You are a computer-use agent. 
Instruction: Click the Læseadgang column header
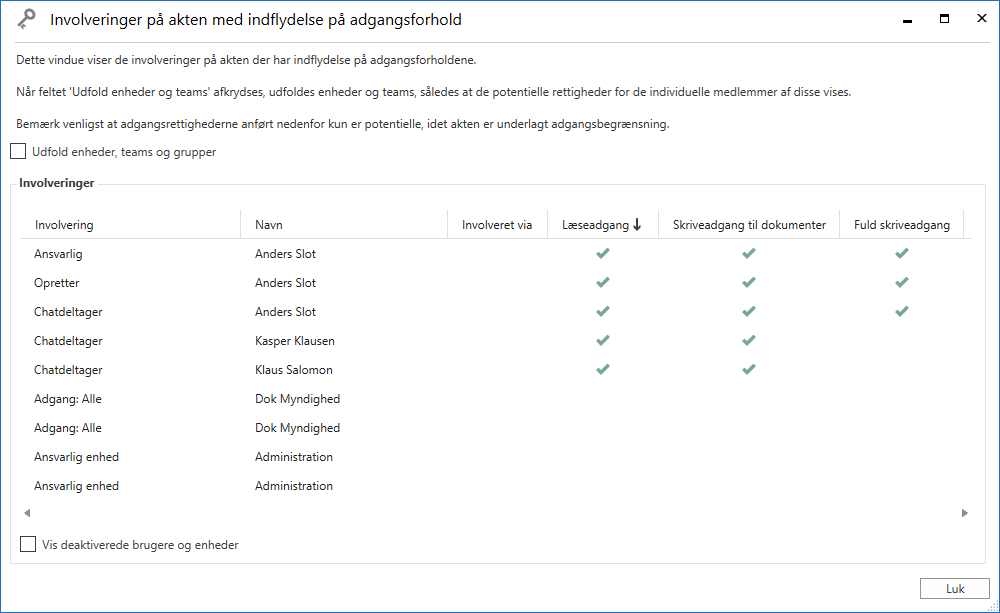pos(603,225)
